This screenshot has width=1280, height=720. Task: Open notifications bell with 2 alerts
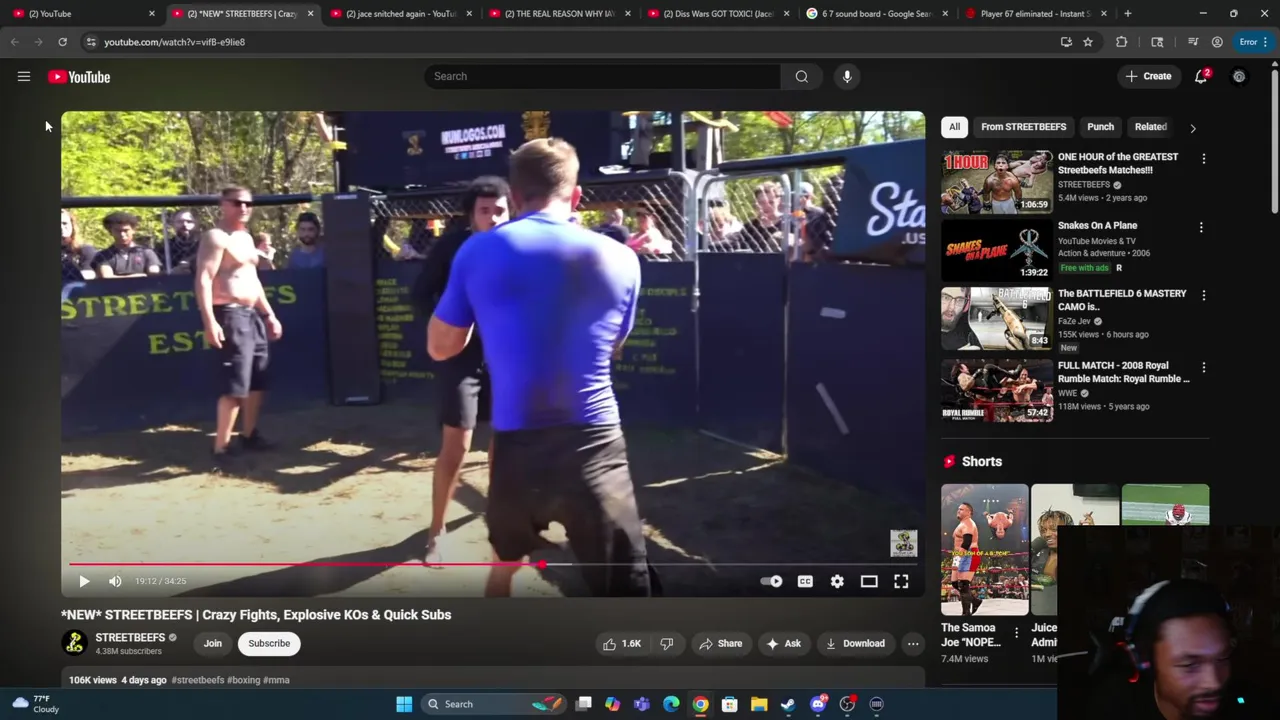pos(1201,76)
